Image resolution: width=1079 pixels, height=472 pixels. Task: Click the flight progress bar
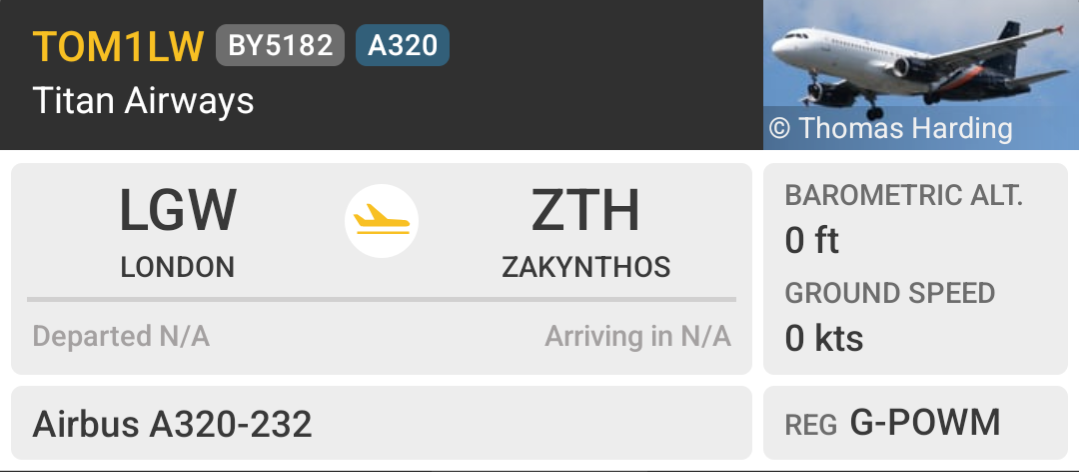381,300
